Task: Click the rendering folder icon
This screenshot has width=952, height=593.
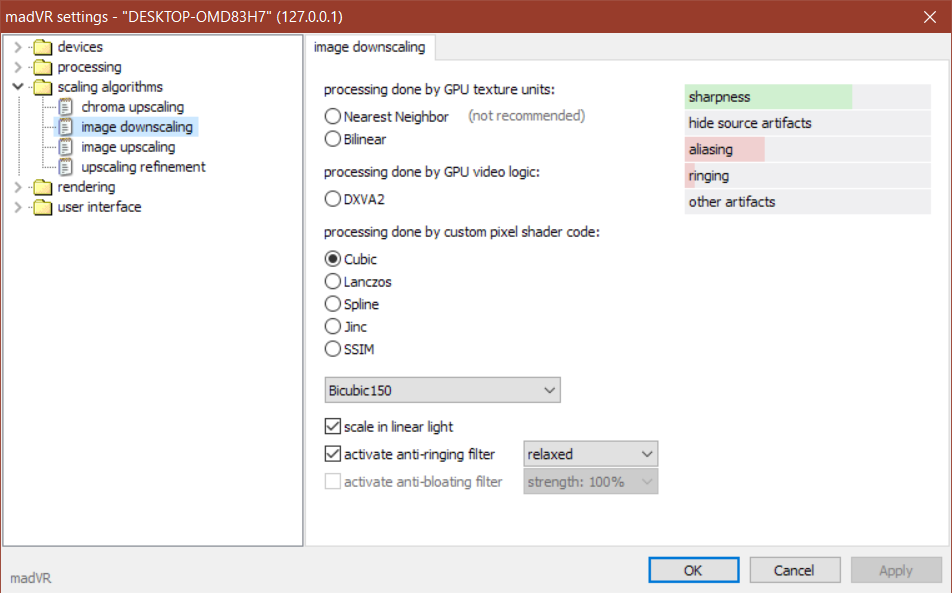Action: pos(42,187)
